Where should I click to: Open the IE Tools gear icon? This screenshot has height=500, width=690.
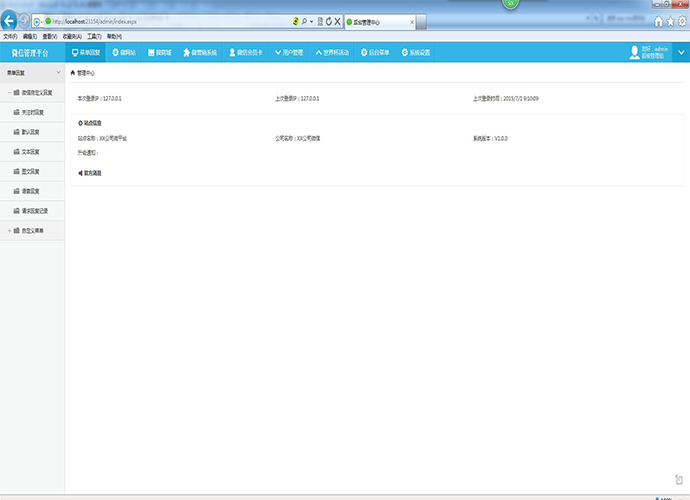pyautogui.click(x=681, y=21)
